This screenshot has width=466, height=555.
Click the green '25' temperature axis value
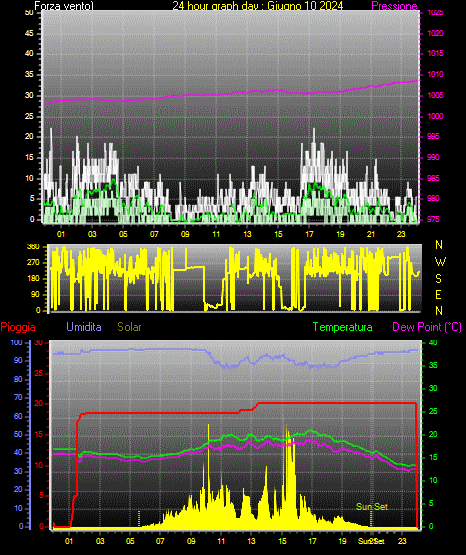coord(433,411)
